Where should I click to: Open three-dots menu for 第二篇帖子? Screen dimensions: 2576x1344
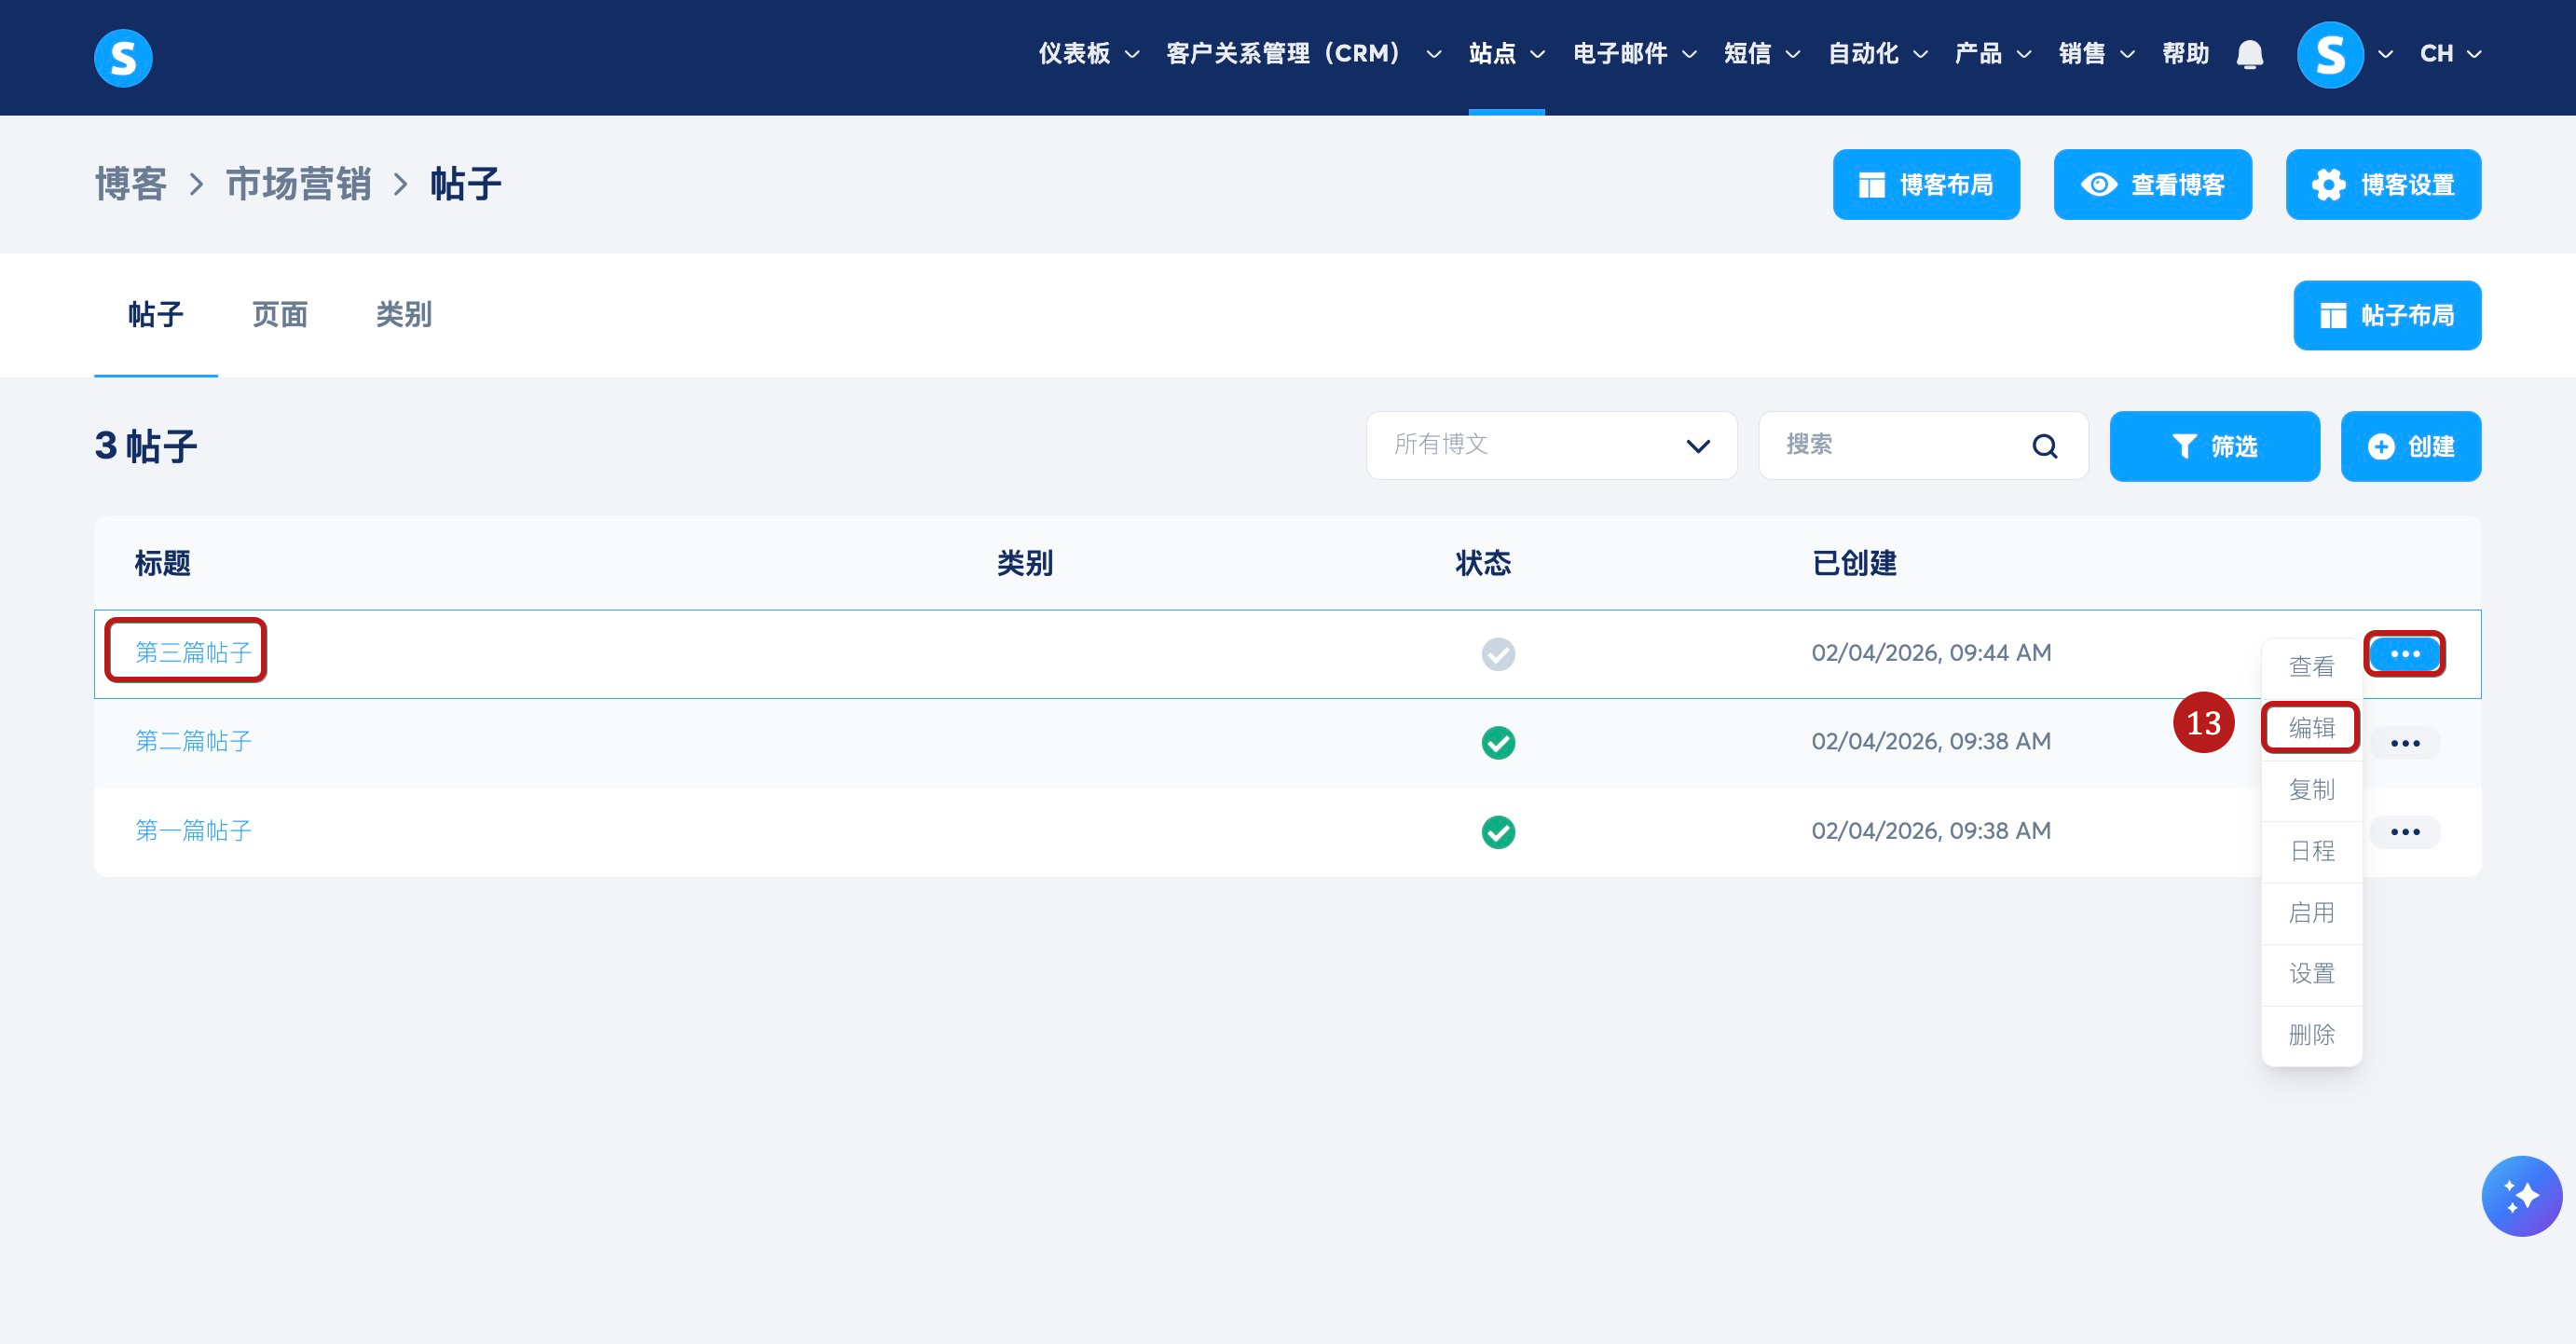tap(2404, 743)
